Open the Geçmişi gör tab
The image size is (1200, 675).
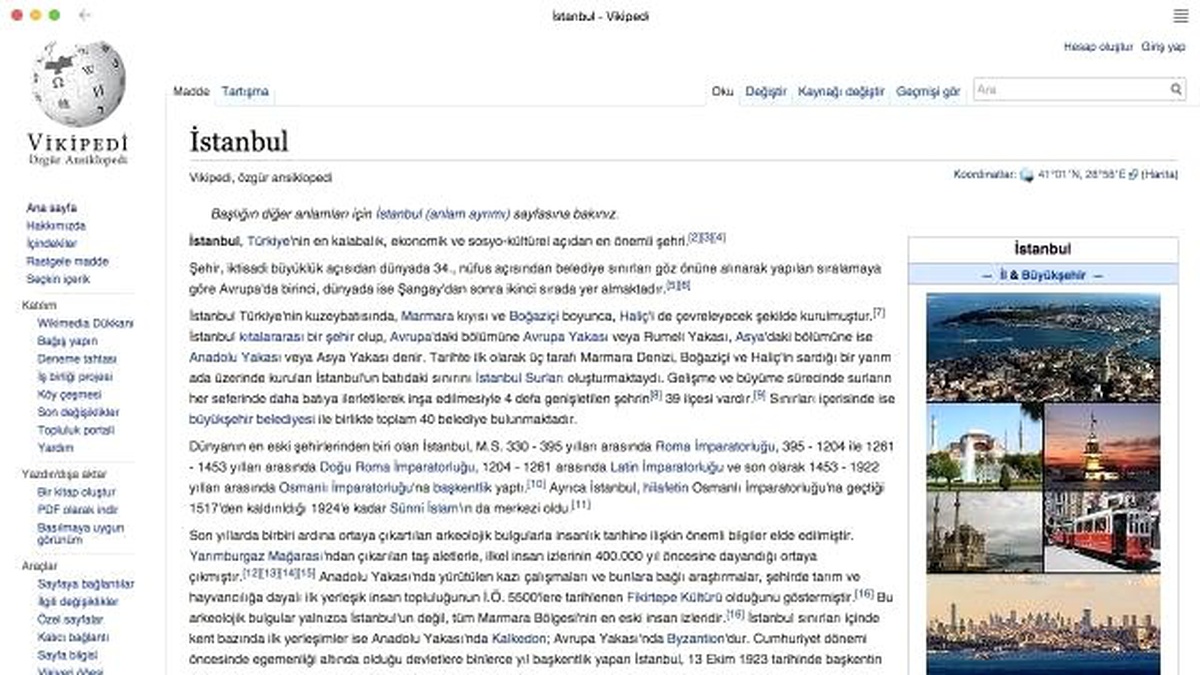(928, 91)
